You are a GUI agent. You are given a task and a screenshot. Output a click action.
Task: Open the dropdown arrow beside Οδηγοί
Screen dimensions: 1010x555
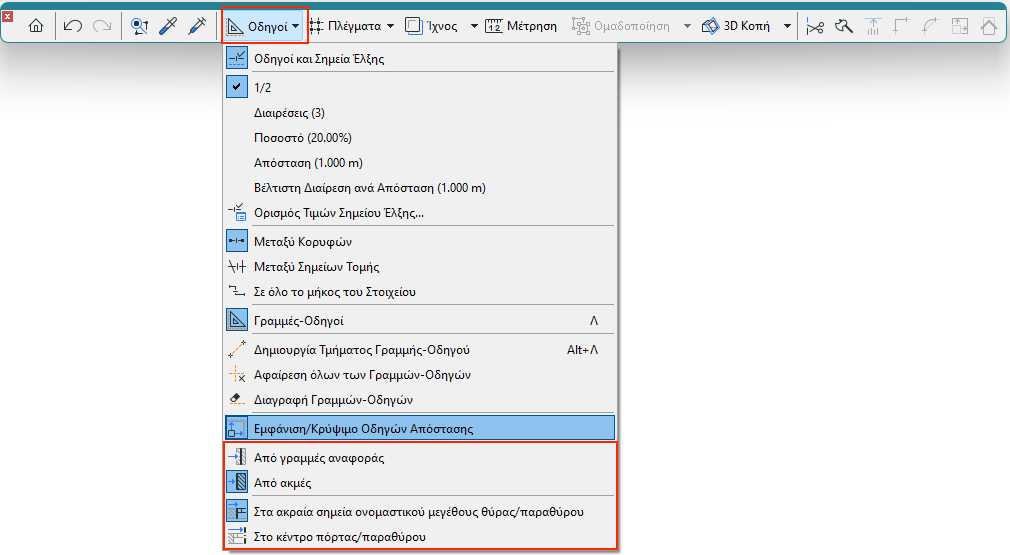[x=295, y=26]
